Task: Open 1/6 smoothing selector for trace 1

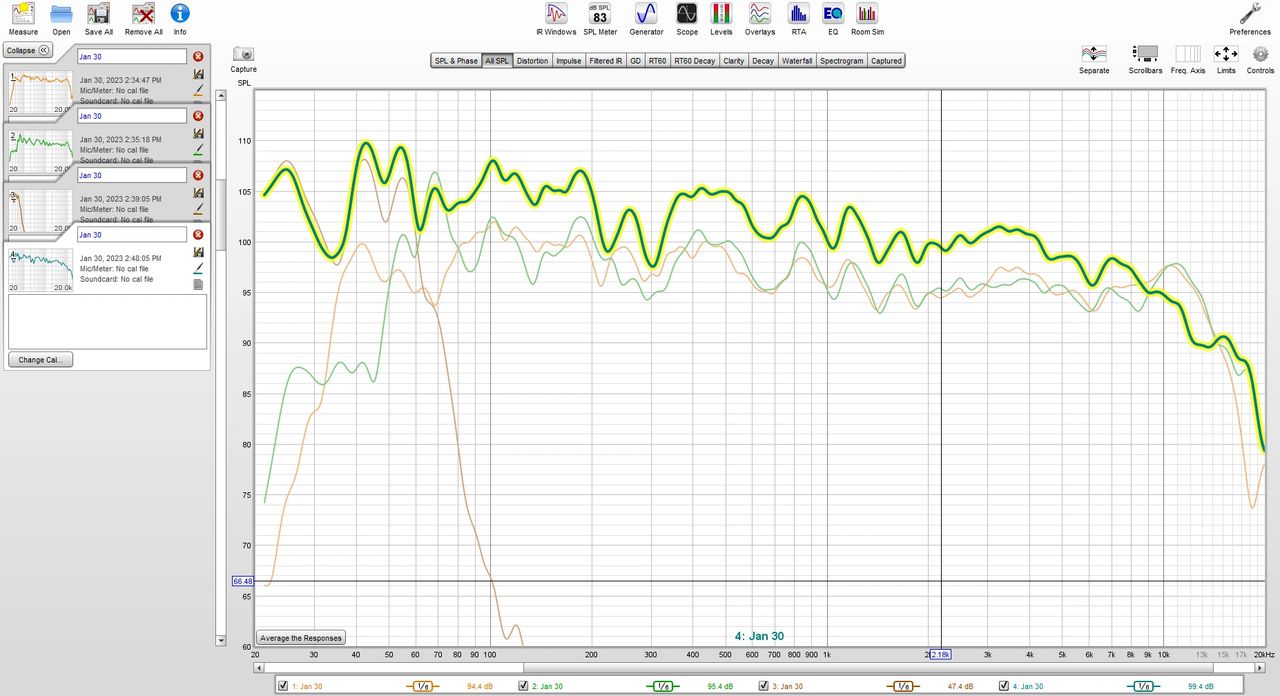Action: [422, 686]
